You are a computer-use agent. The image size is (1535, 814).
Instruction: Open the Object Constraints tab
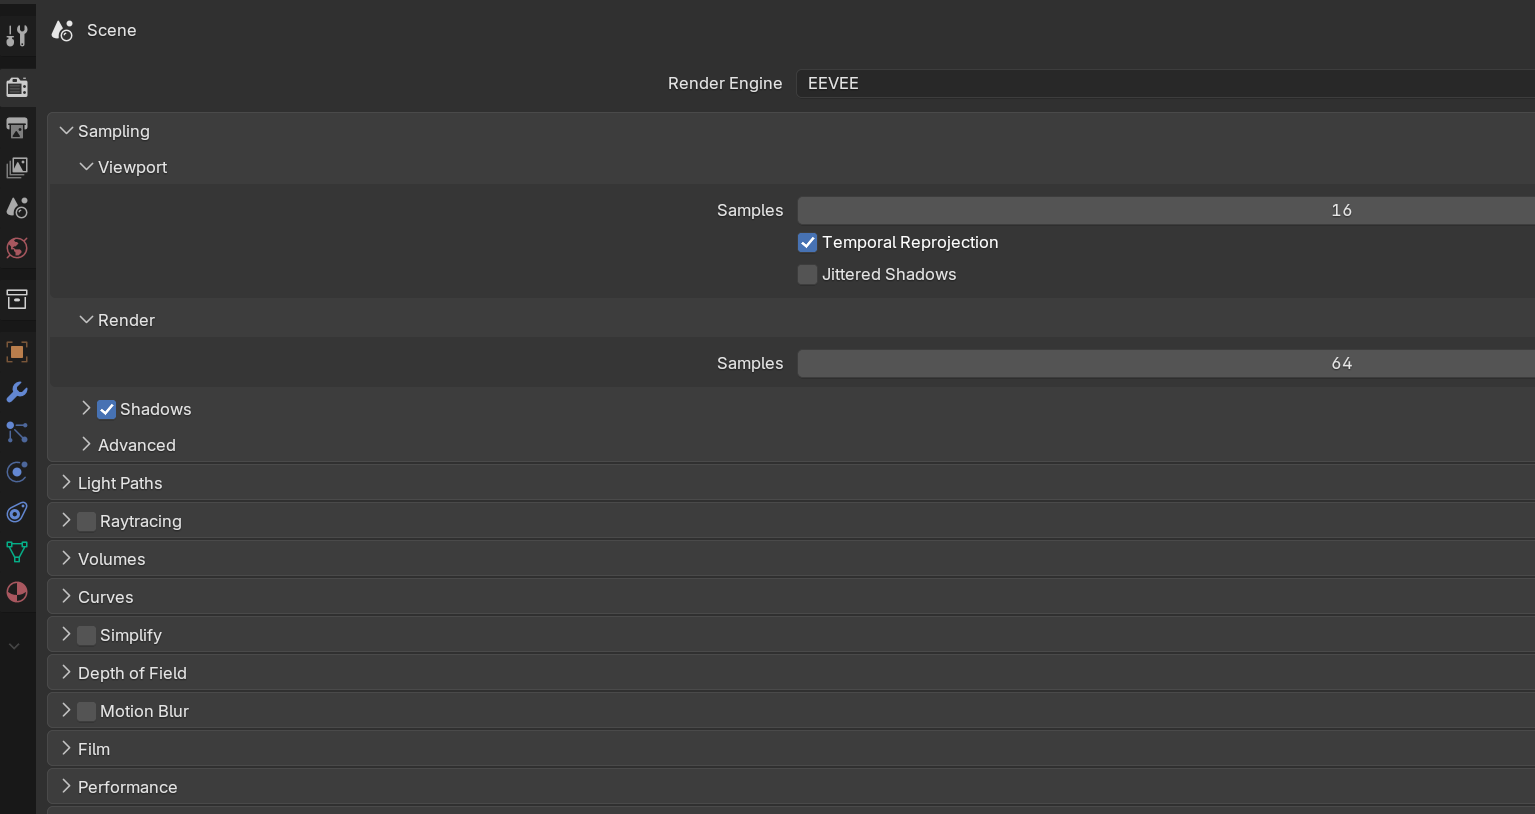click(x=17, y=511)
